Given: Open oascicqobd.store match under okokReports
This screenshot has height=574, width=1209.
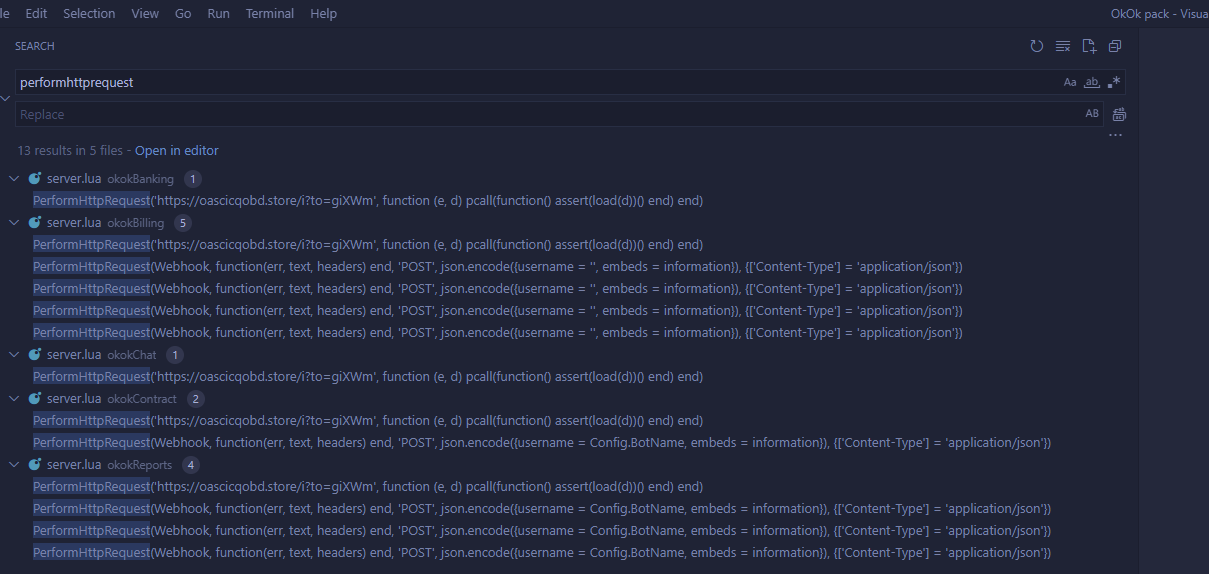Looking at the screenshot, I should 368,487.
